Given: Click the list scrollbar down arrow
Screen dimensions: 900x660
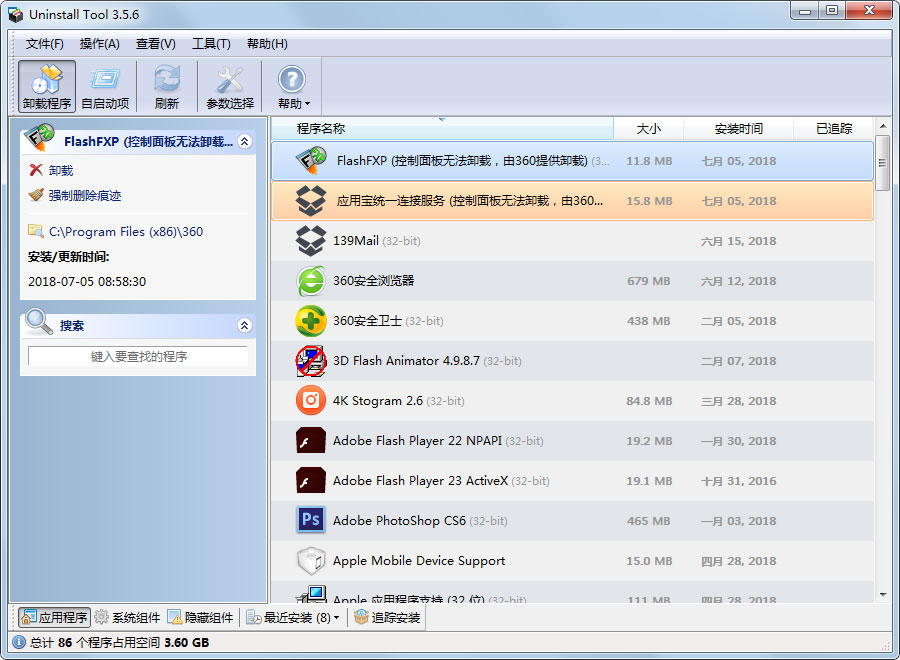Looking at the screenshot, I should [x=883, y=595].
